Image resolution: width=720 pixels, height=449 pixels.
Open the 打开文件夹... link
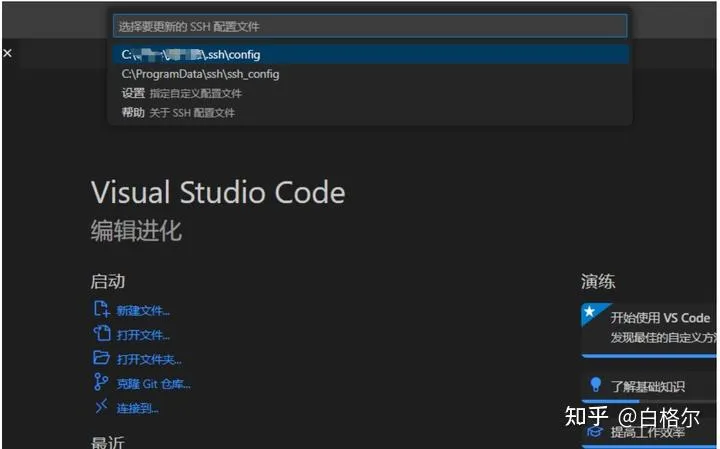pyautogui.click(x=149, y=359)
